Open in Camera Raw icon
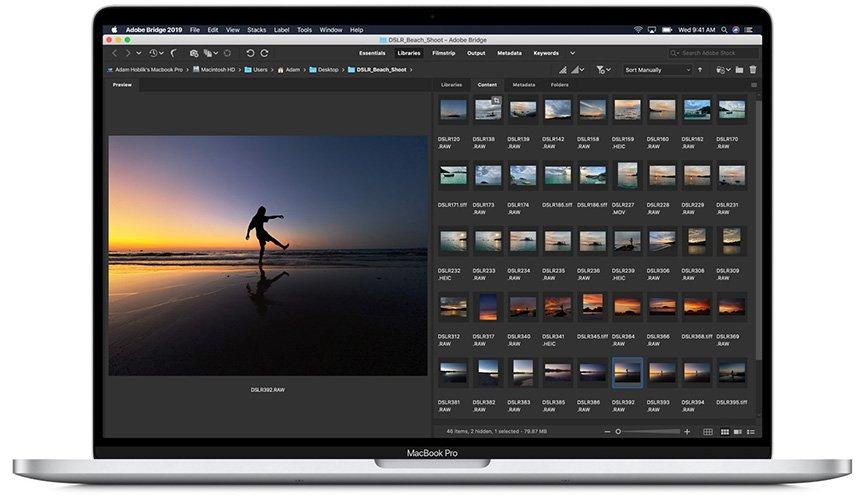Screen dimensions: 864x496 [227, 53]
